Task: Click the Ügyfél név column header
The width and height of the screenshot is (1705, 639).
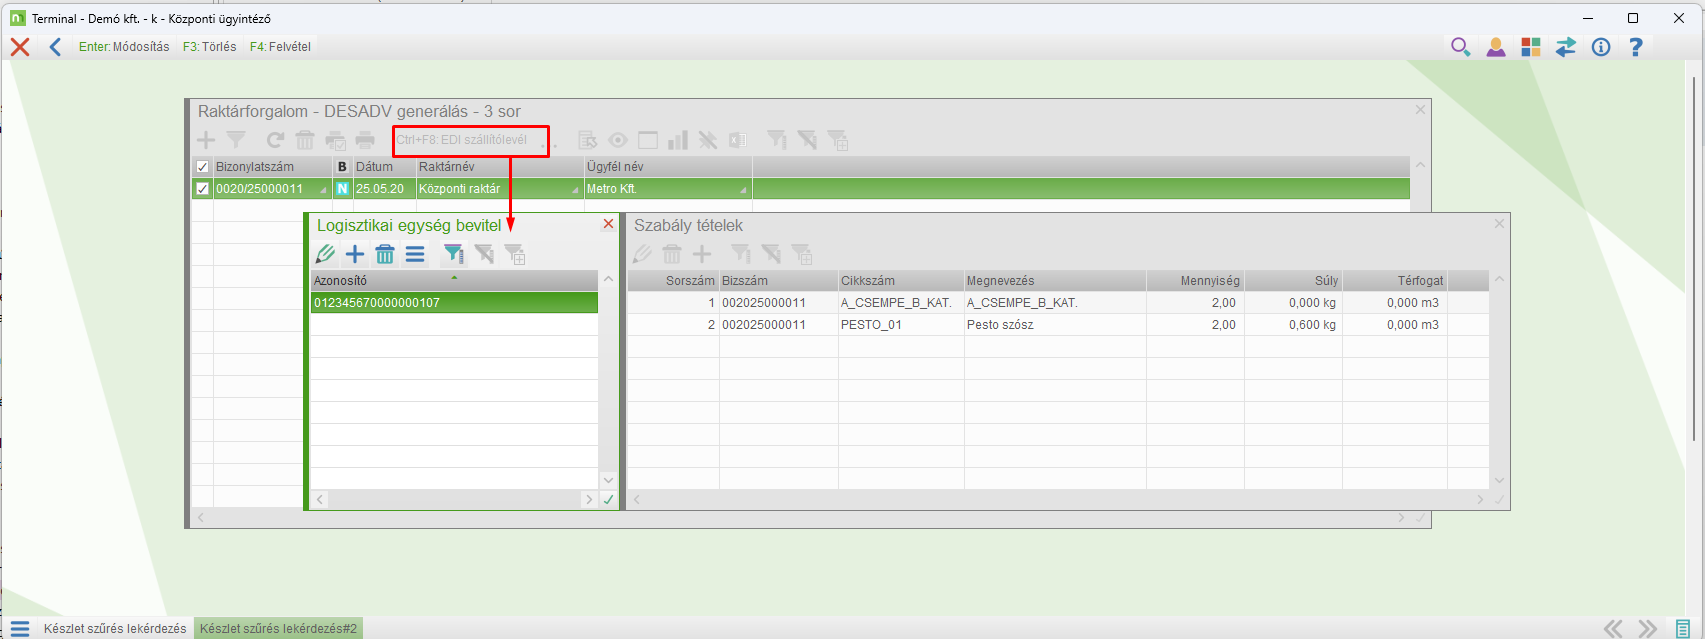Action: (x=668, y=167)
